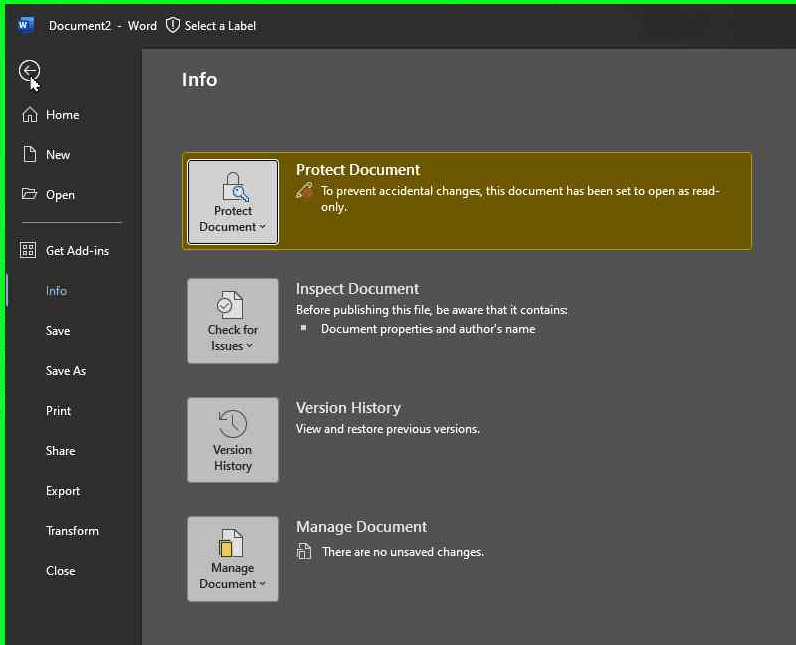Select the Info tab
This screenshot has height=645, width=796.
point(56,291)
